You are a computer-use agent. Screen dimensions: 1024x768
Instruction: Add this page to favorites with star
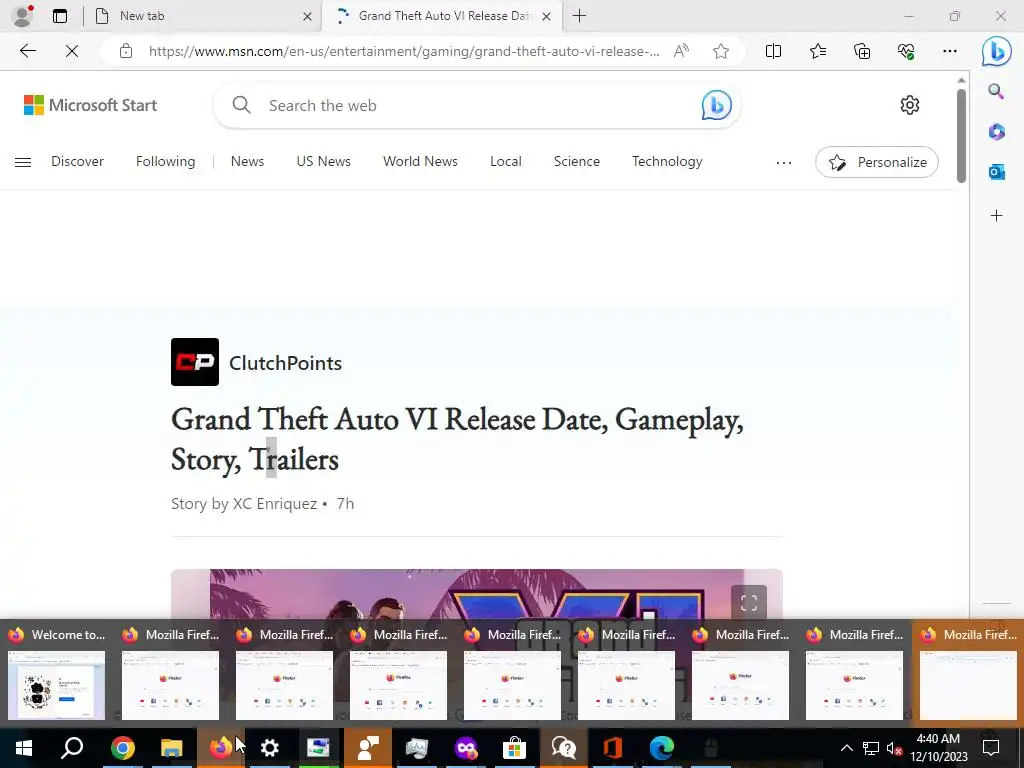pyautogui.click(x=720, y=51)
